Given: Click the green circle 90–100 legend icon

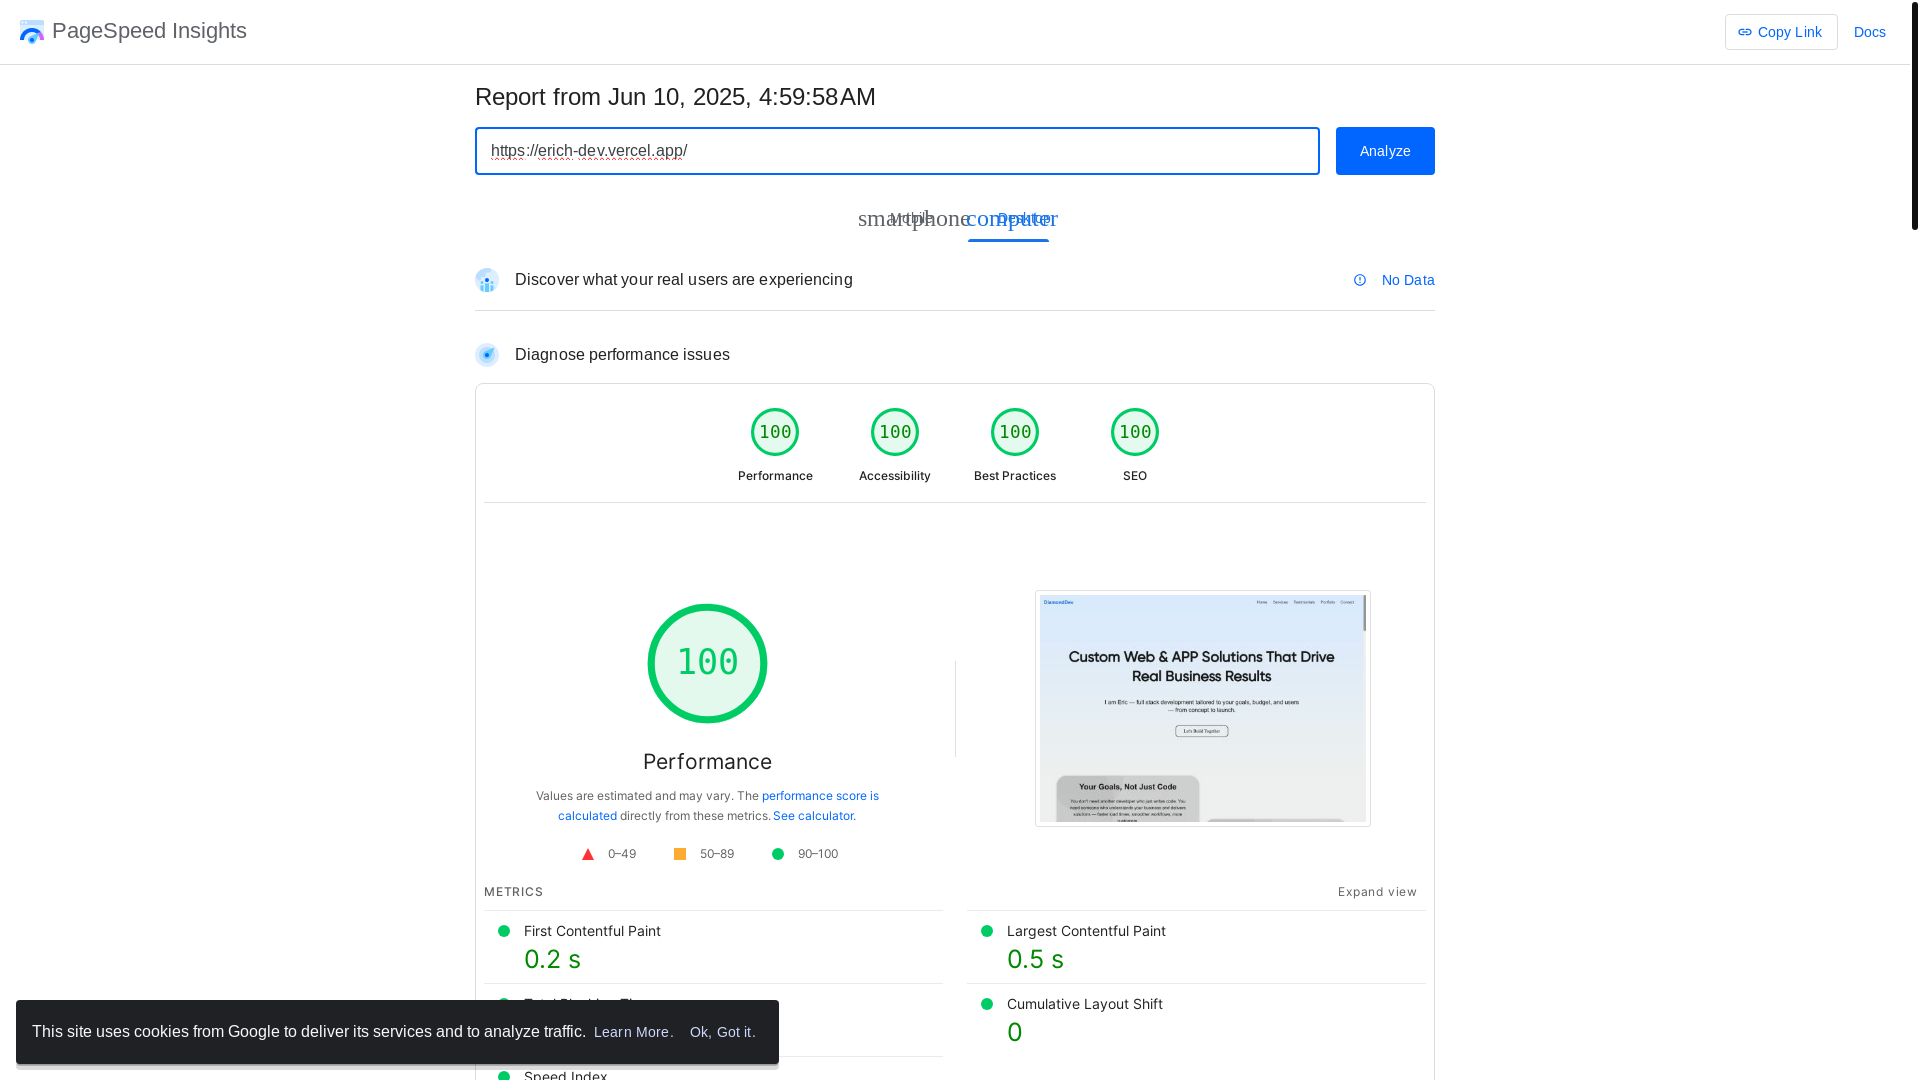Looking at the screenshot, I should pyautogui.click(x=778, y=854).
